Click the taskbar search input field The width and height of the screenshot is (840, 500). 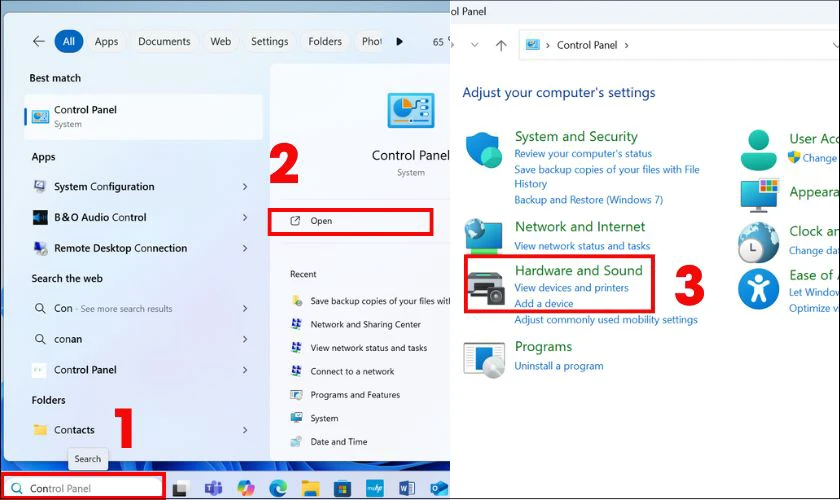coord(84,488)
